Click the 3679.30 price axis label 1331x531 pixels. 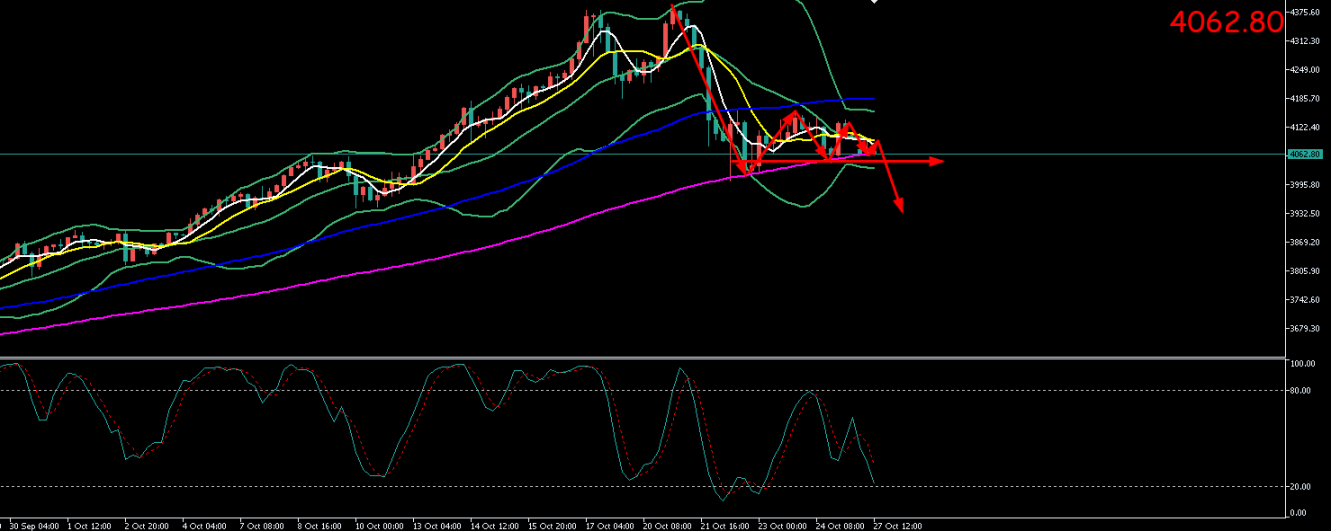(x=1306, y=329)
